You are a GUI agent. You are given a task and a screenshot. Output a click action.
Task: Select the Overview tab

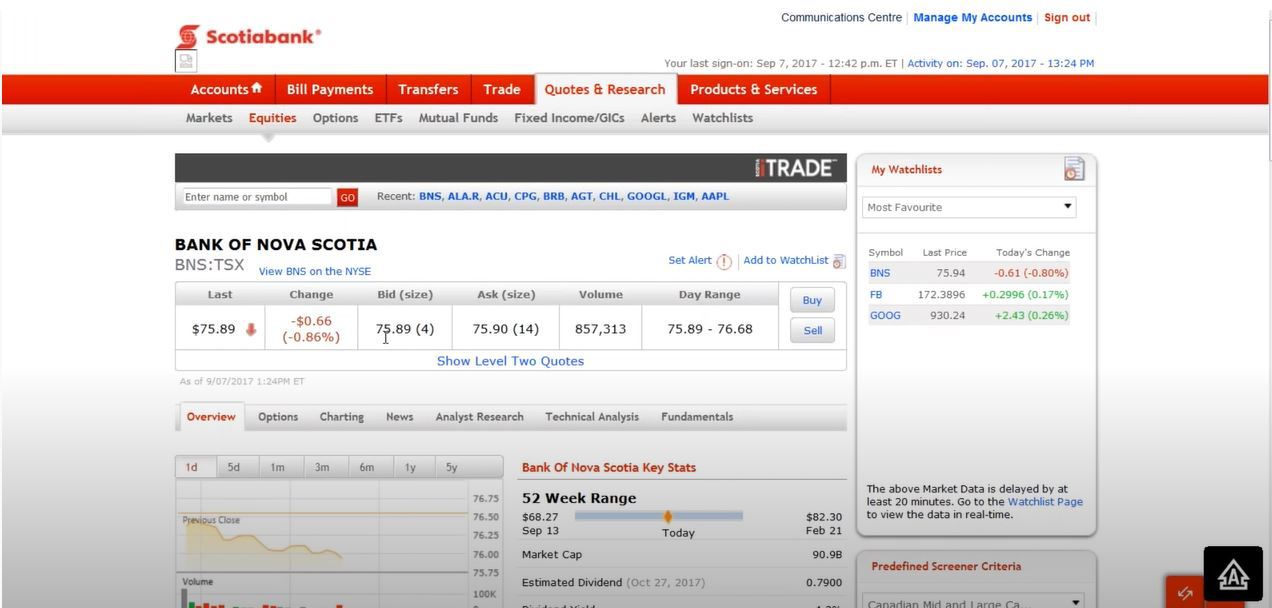click(x=211, y=417)
